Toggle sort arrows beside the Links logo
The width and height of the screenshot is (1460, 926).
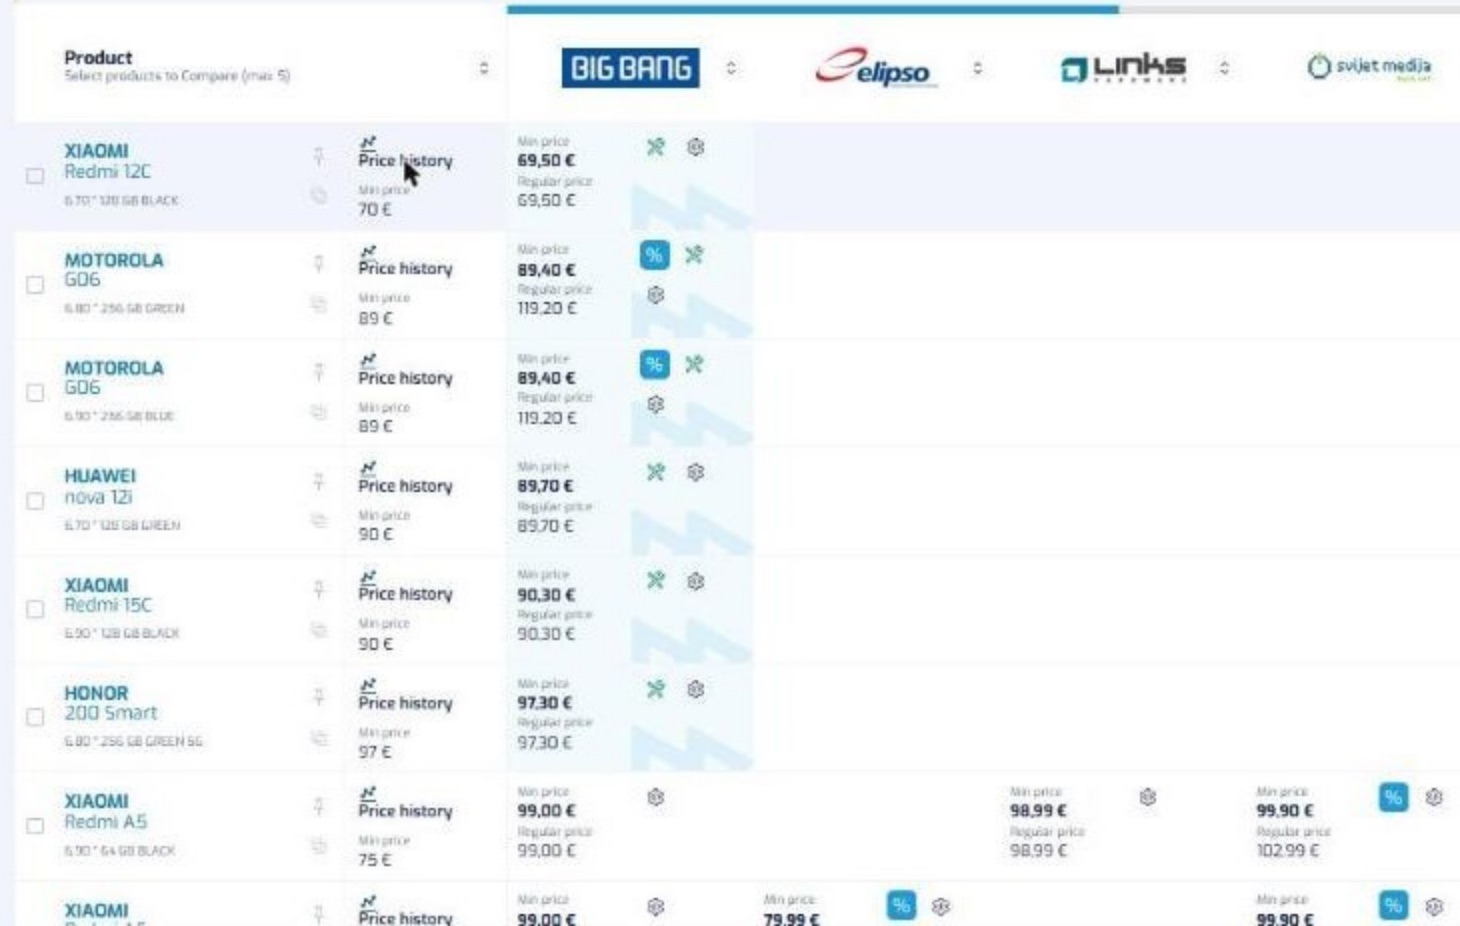click(1224, 68)
